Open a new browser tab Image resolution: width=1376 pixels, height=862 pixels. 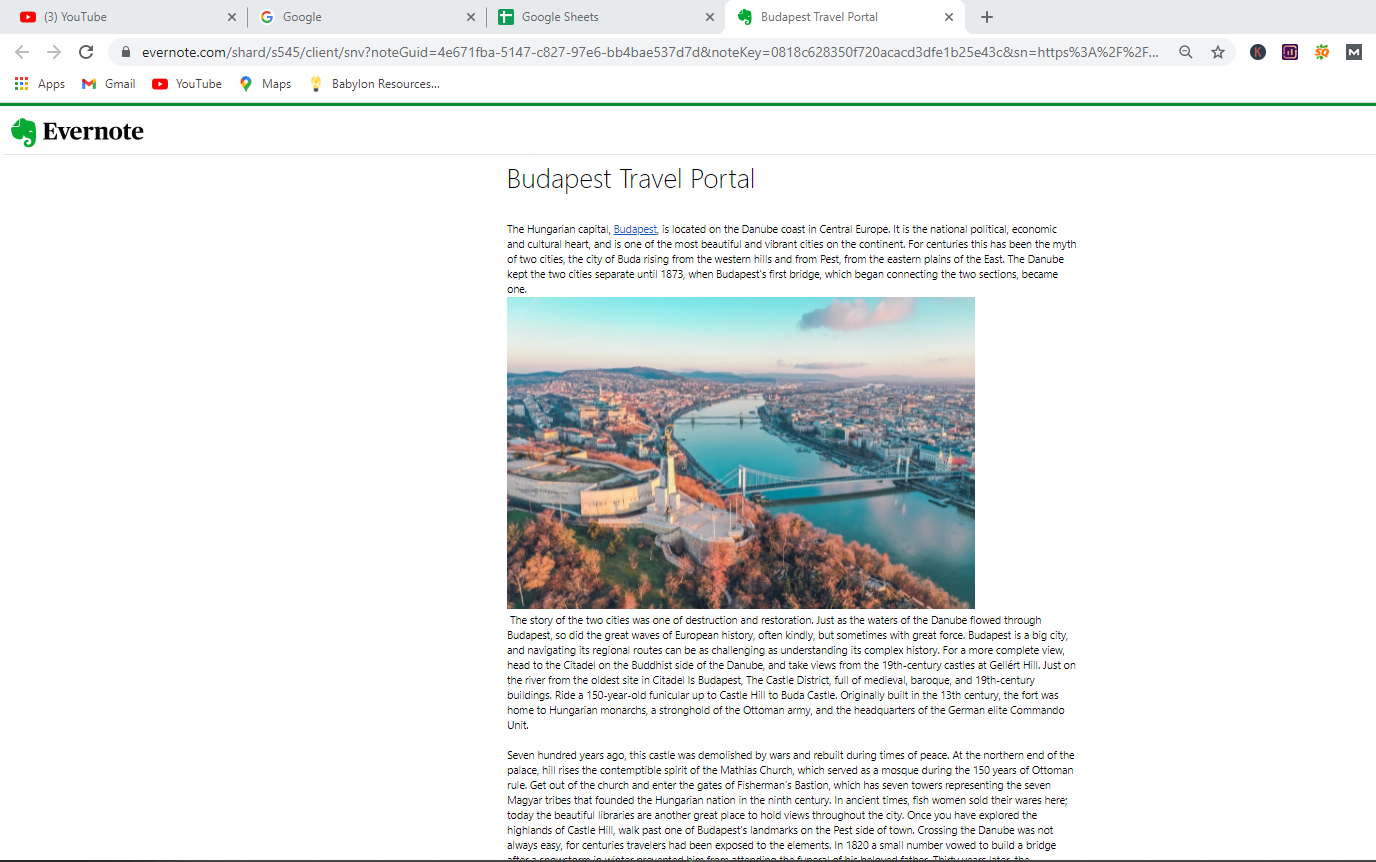pyautogui.click(x=986, y=17)
